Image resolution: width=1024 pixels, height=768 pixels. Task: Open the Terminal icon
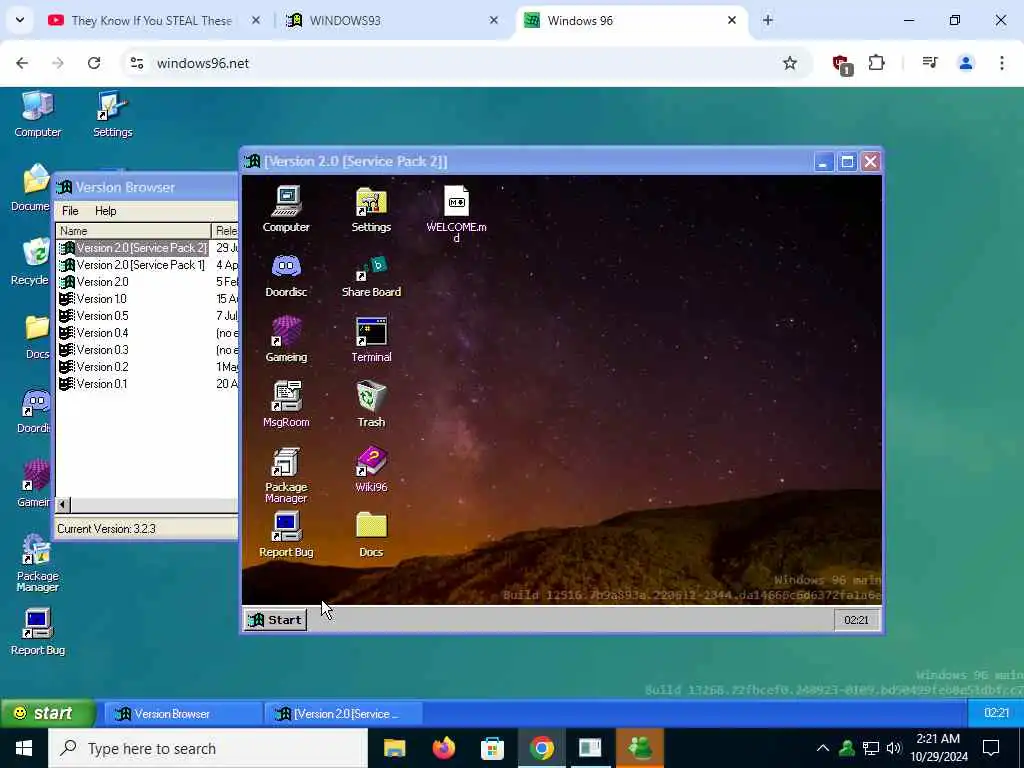tap(371, 340)
